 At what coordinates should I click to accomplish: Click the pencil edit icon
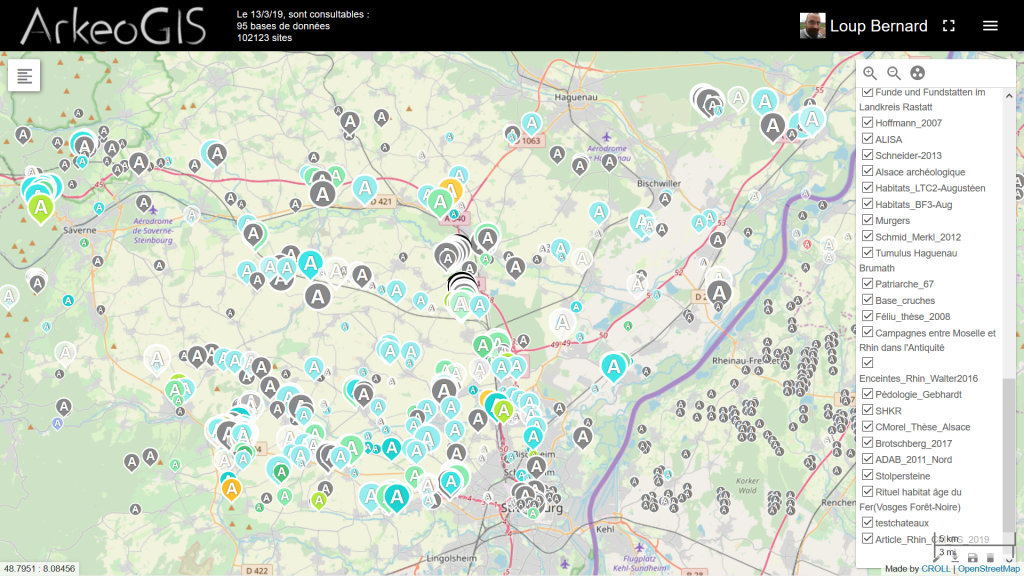pos(937,558)
